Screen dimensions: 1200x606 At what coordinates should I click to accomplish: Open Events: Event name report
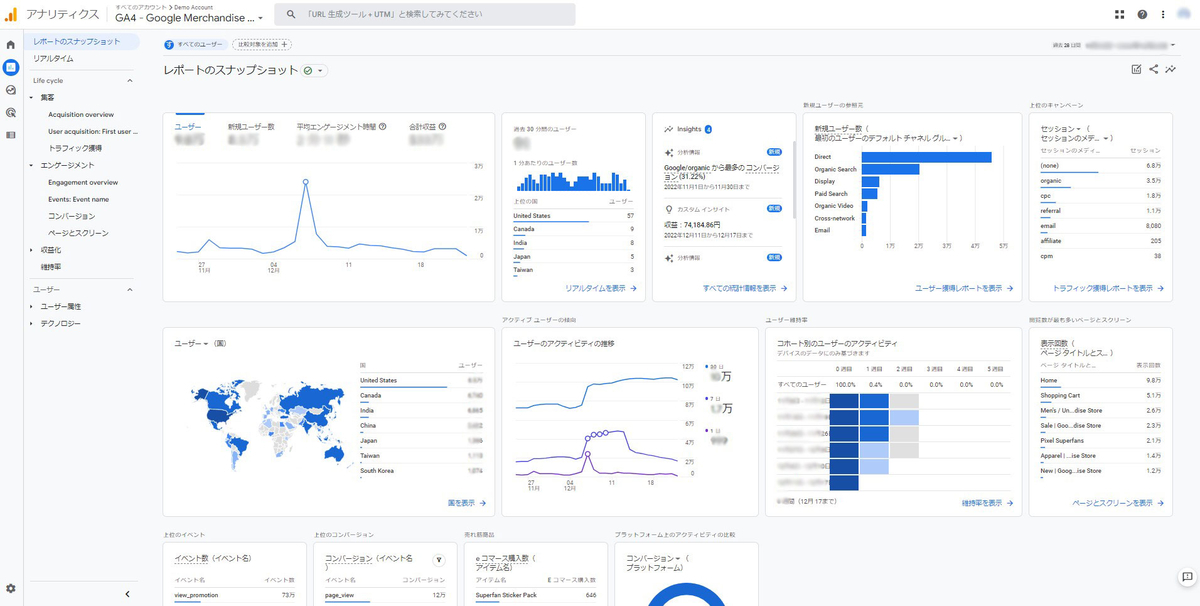click(x=79, y=199)
